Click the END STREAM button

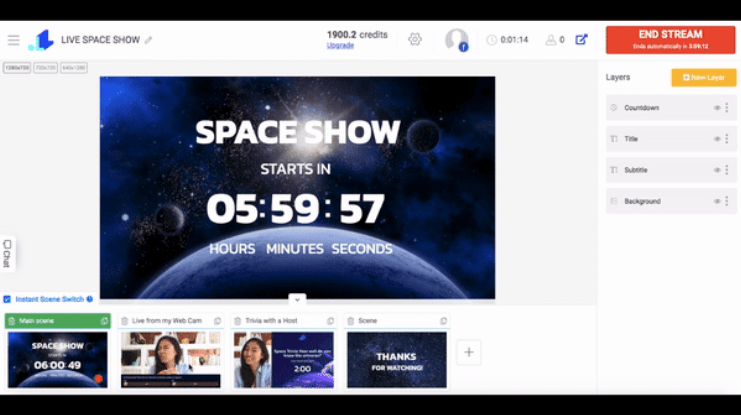click(x=671, y=40)
